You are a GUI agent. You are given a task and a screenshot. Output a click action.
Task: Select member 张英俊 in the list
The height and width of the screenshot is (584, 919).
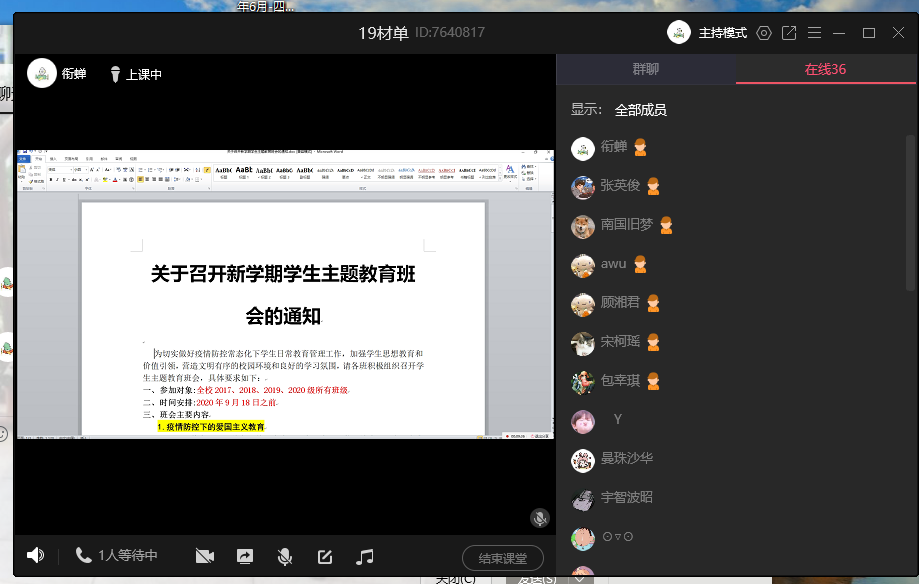point(620,186)
